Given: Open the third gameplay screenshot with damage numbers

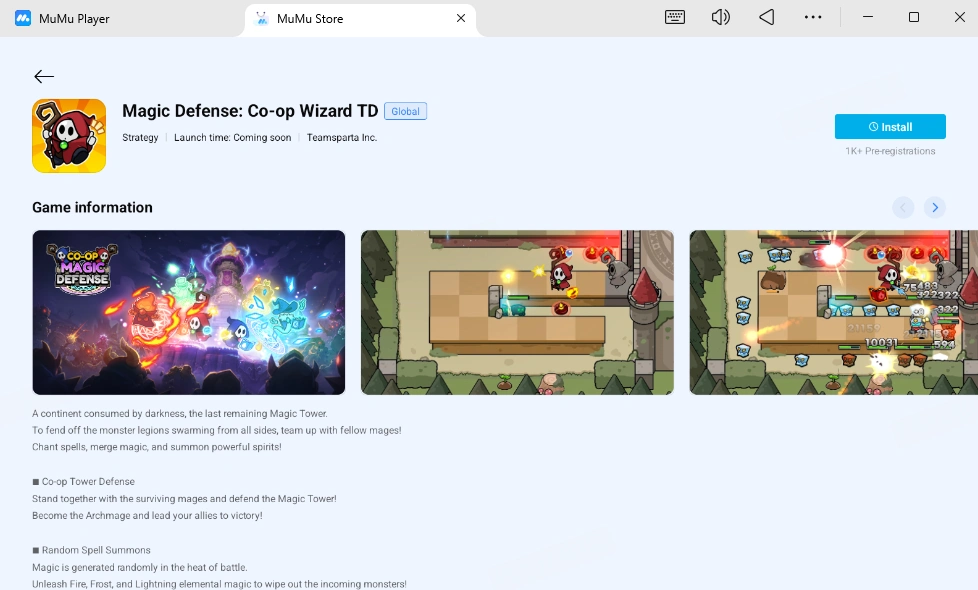Looking at the screenshot, I should [x=833, y=312].
